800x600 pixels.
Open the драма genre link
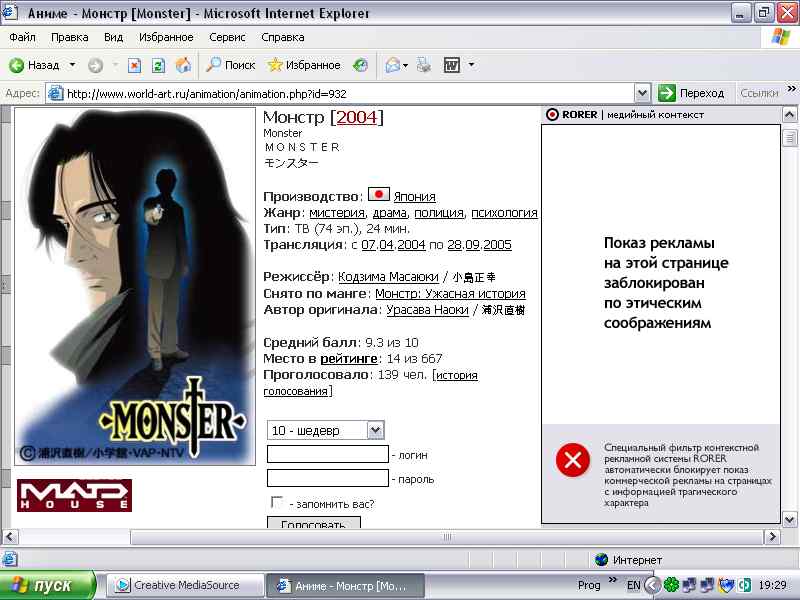(x=390, y=213)
